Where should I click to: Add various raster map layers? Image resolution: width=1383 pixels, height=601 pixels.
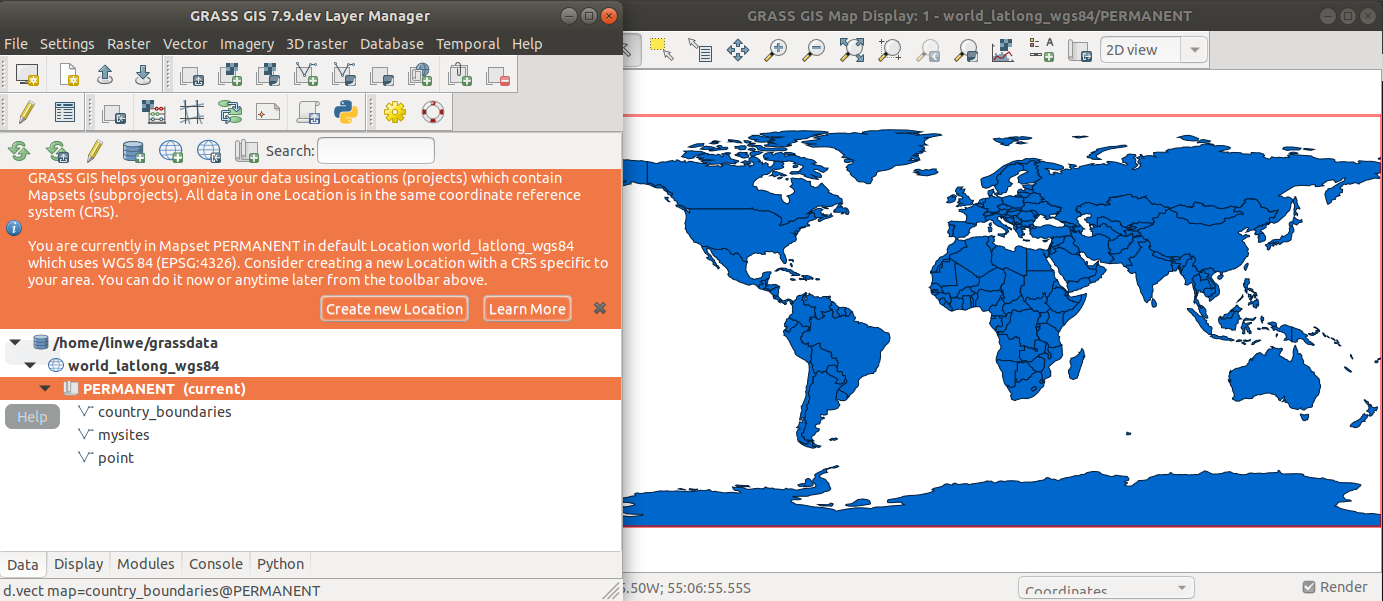pos(268,75)
